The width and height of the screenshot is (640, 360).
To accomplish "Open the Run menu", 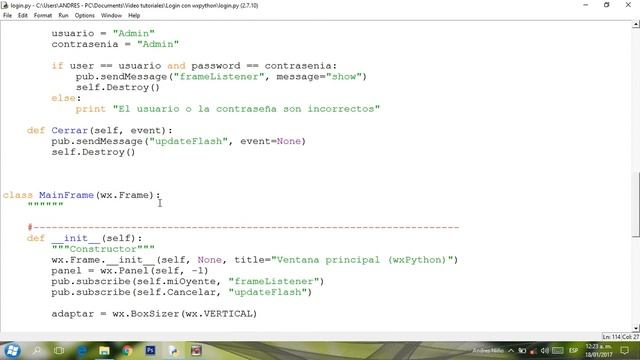I will coord(63,16).
